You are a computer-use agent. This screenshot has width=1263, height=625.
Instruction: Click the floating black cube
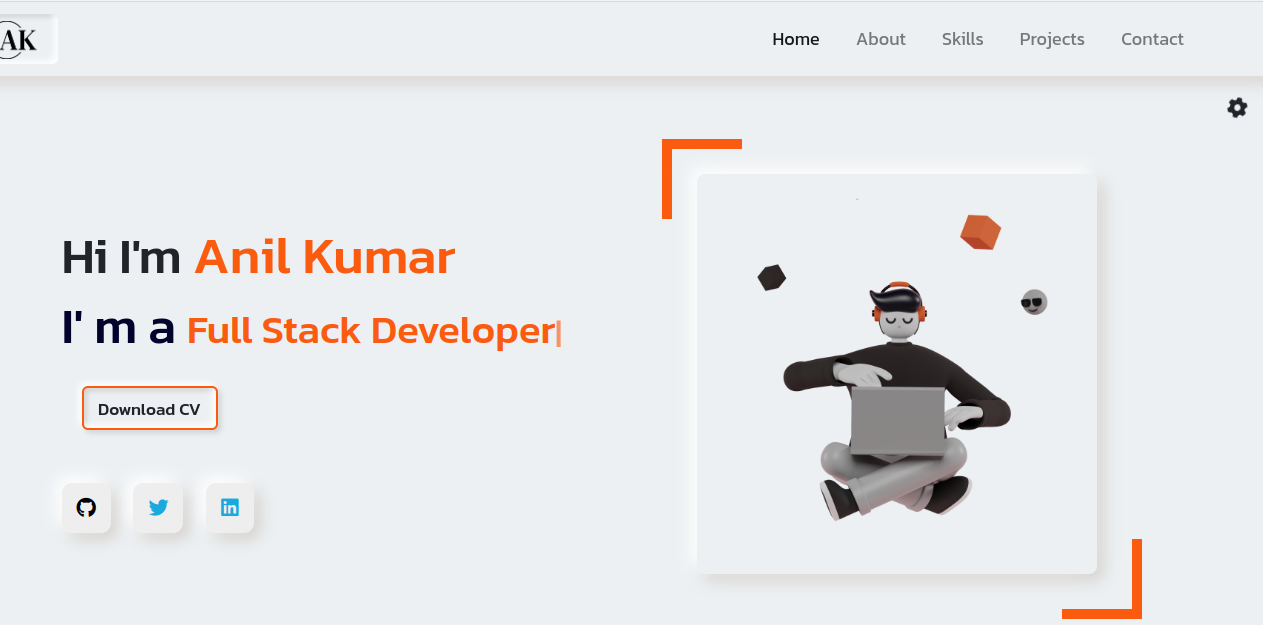pos(771,278)
